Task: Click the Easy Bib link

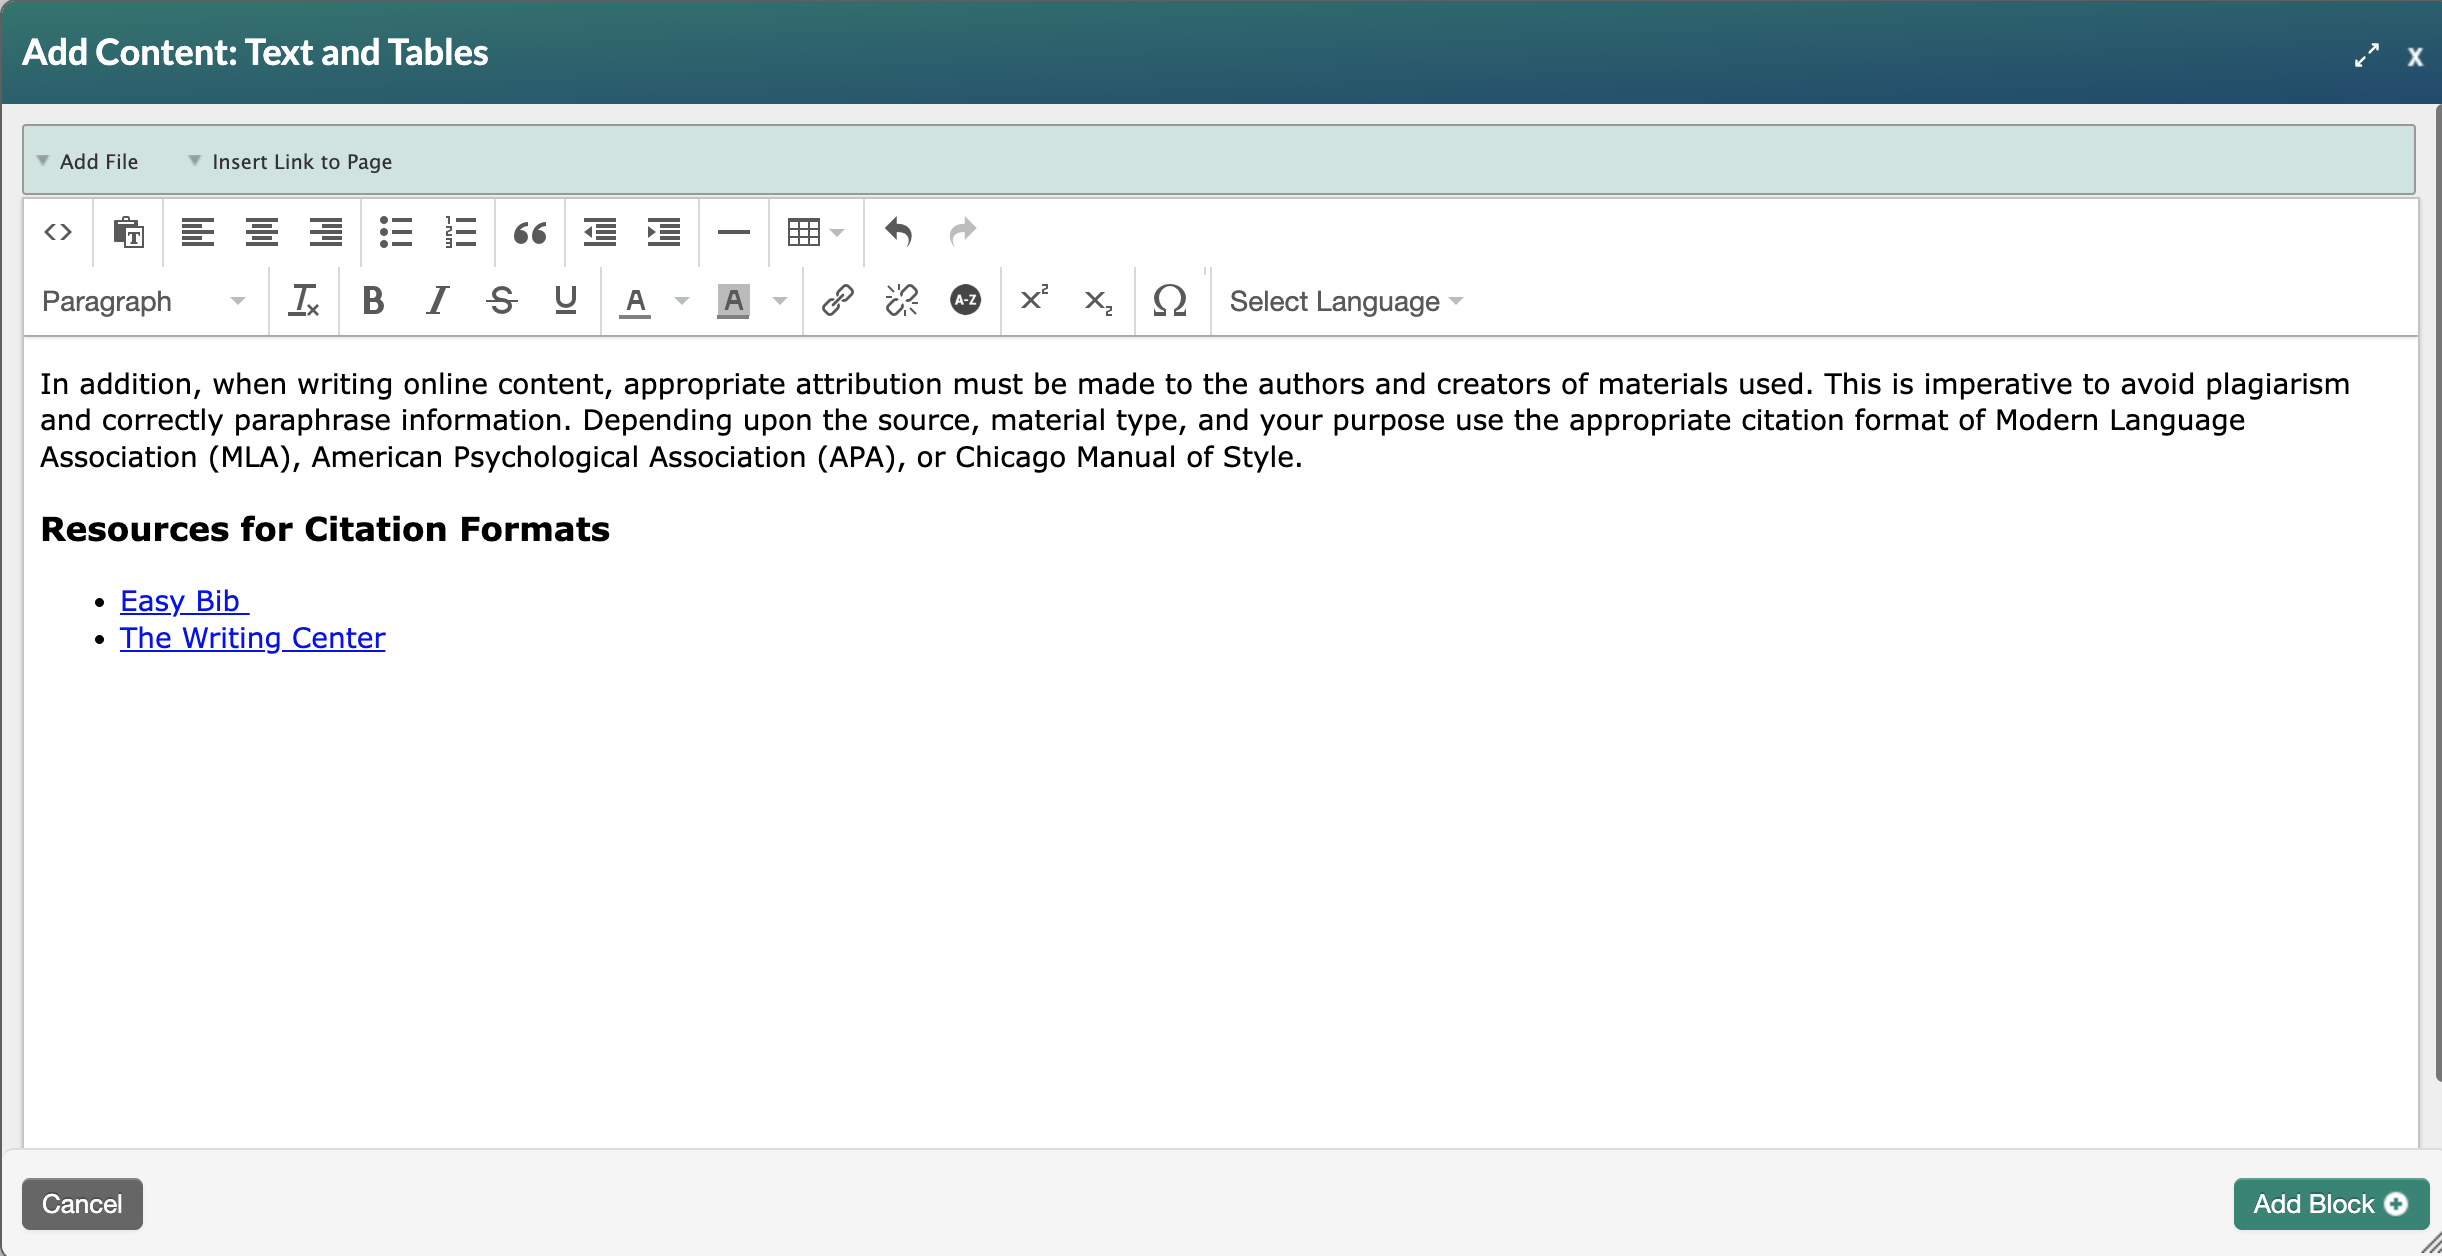Action: coord(184,601)
